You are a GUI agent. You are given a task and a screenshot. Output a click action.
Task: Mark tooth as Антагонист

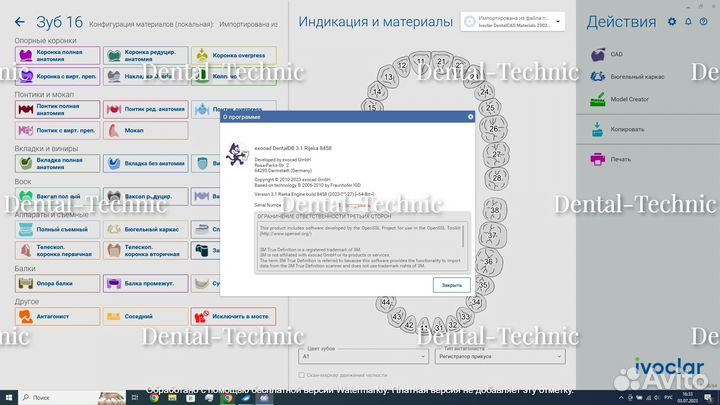(57, 316)
